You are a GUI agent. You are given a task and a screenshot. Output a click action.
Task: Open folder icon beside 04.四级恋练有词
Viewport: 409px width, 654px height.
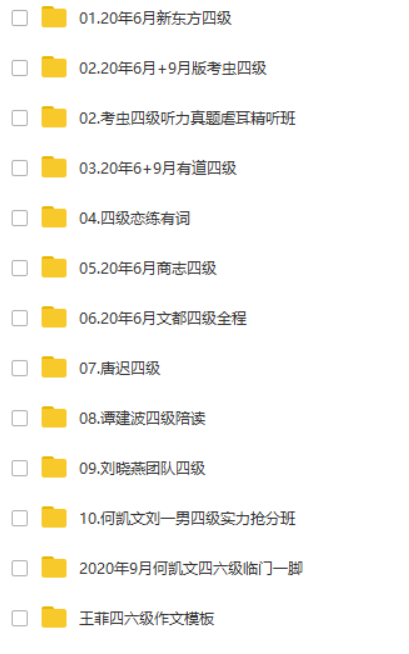pyautogui.click(x=54, y=217)
